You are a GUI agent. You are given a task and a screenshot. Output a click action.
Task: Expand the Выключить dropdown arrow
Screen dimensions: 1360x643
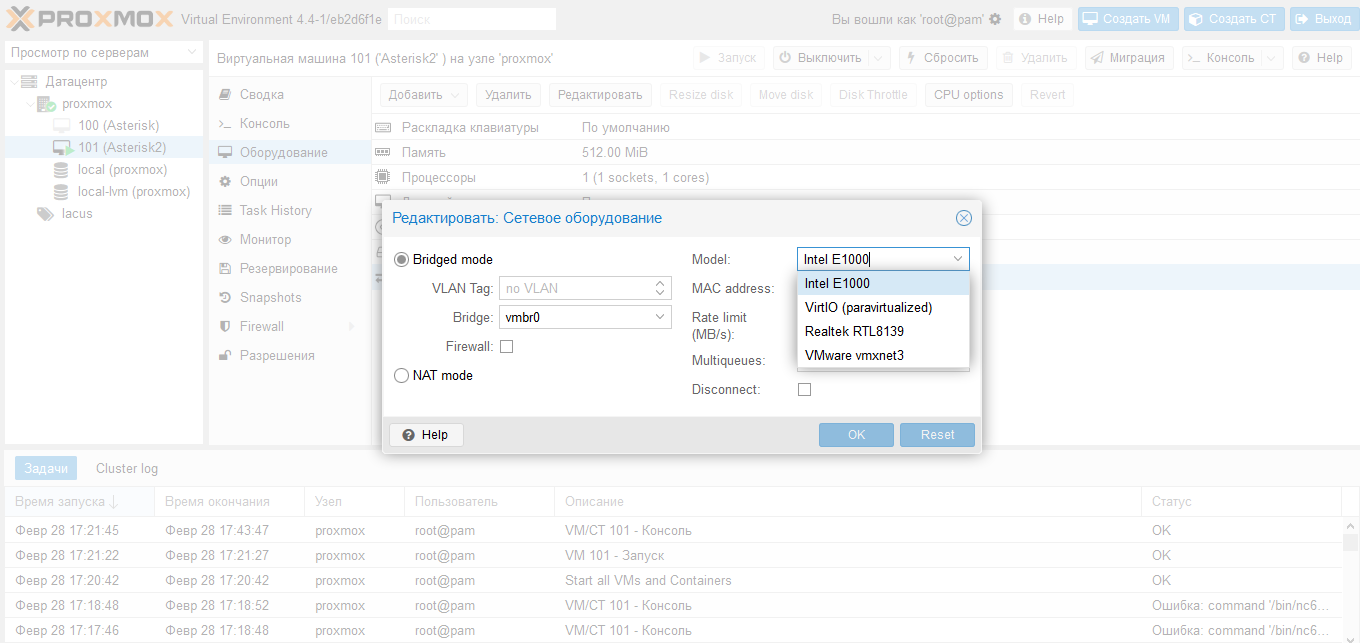coord(879,58)
